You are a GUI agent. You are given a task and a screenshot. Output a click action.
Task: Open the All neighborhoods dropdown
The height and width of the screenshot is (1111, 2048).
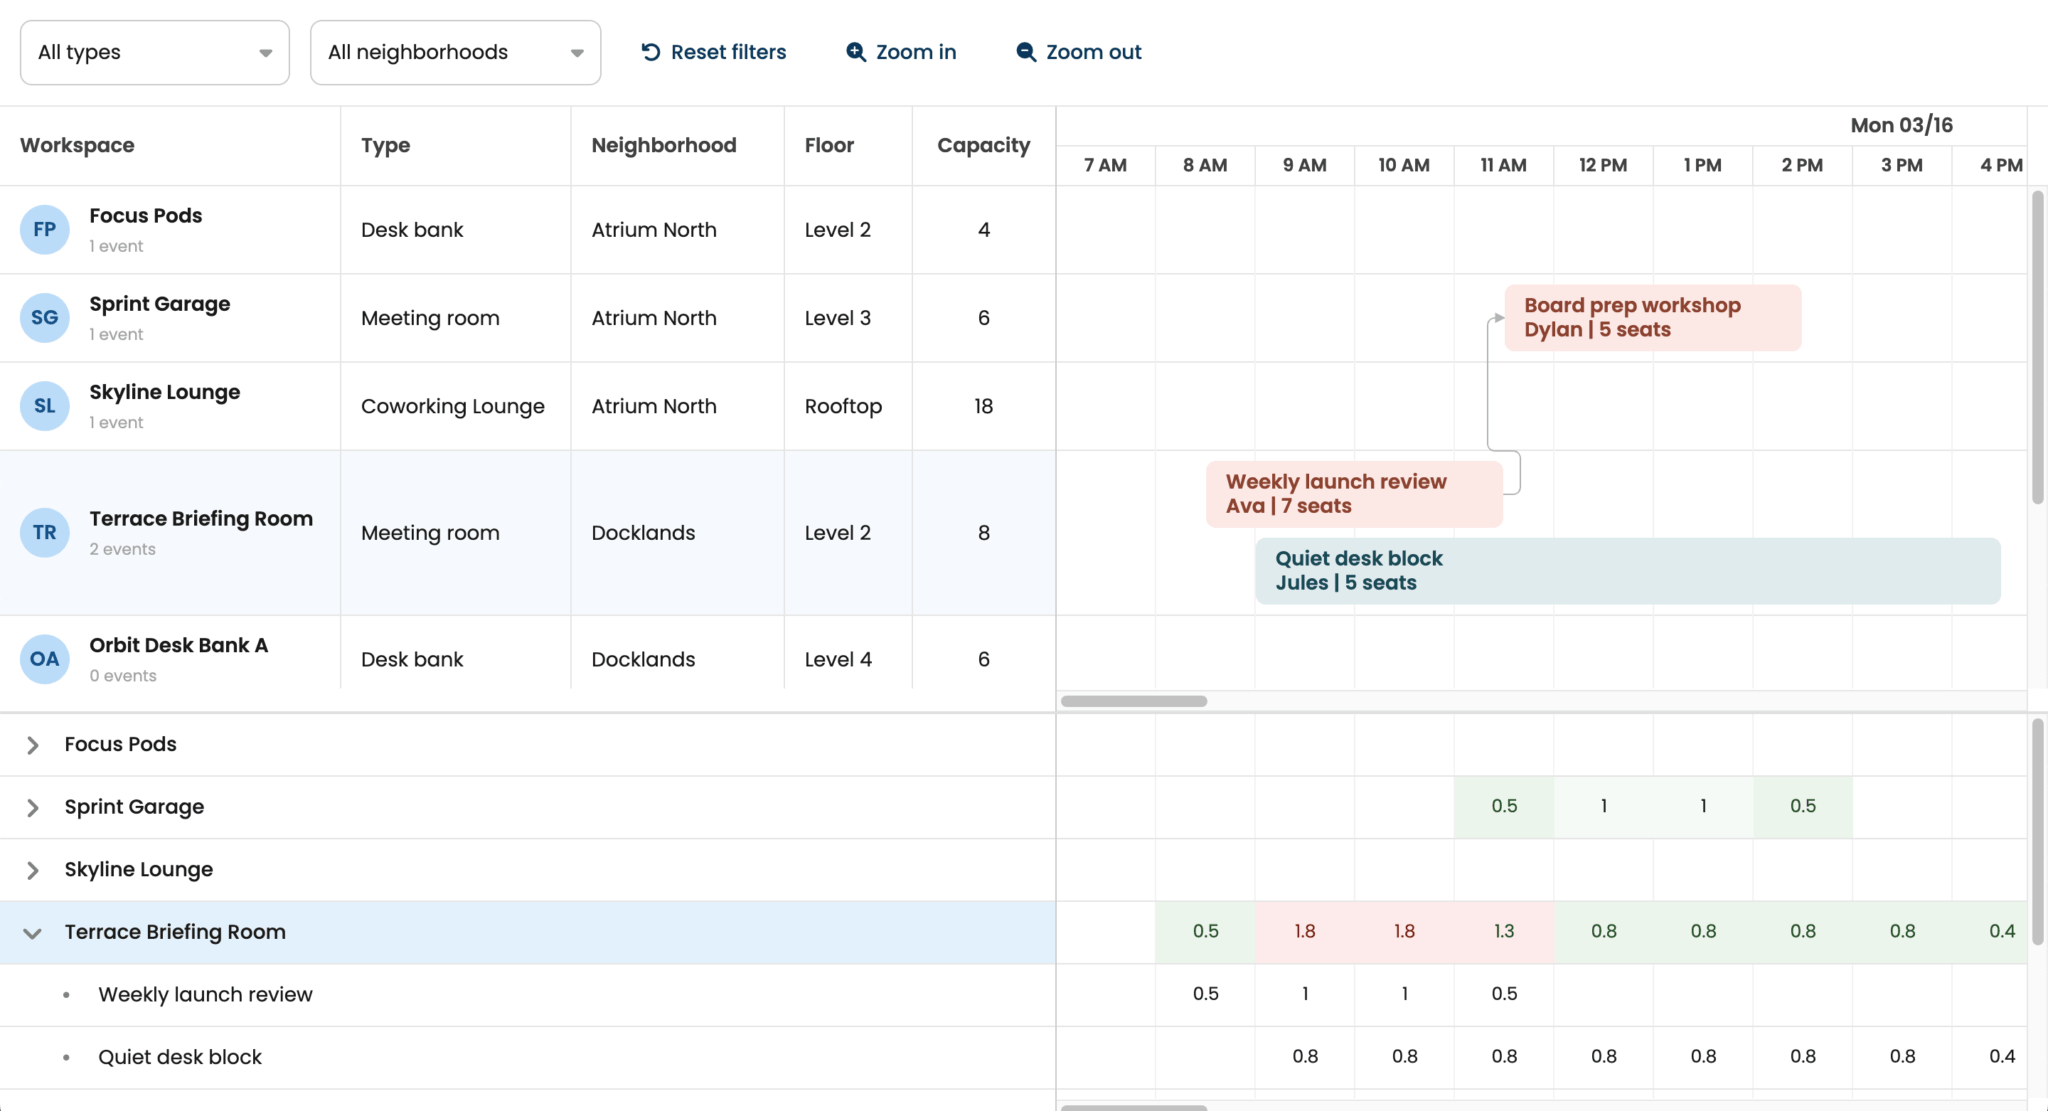pos(455,52)
